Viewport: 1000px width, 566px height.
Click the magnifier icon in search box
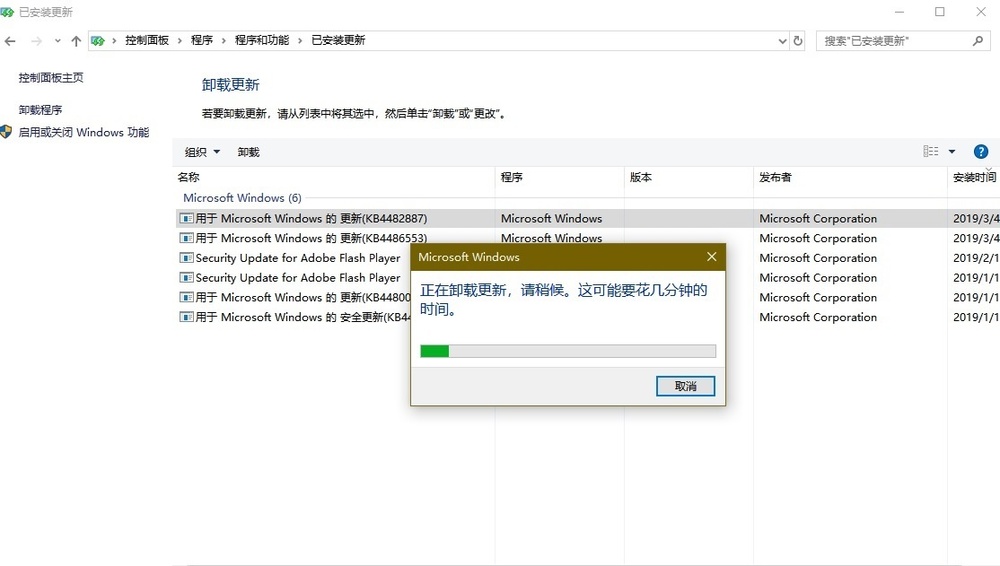(x=978, y=41)
